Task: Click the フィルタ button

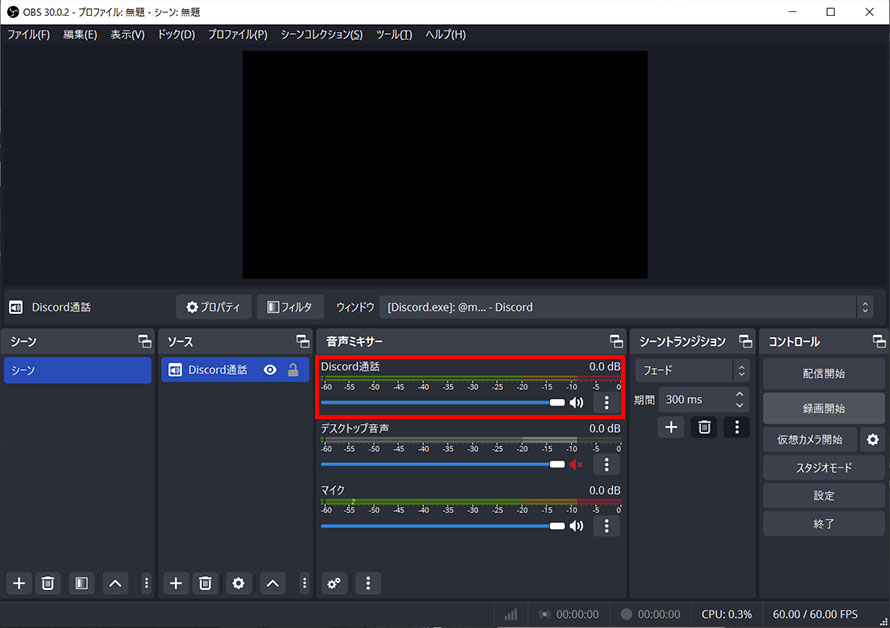Action: 290,307
